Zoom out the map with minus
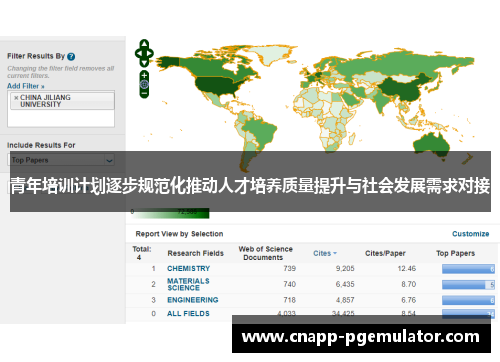Image resolution: width=500 pixels, height=362 pixels. pyautogui.click(x=144, y=93)
